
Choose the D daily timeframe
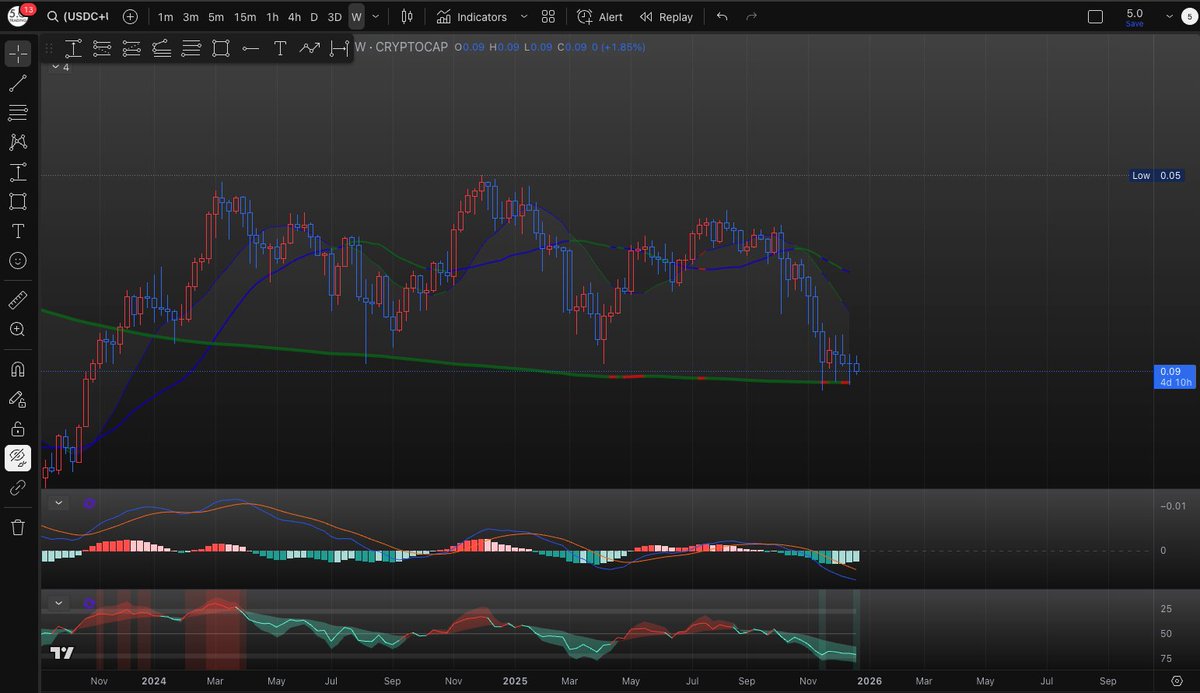point(314,17)
